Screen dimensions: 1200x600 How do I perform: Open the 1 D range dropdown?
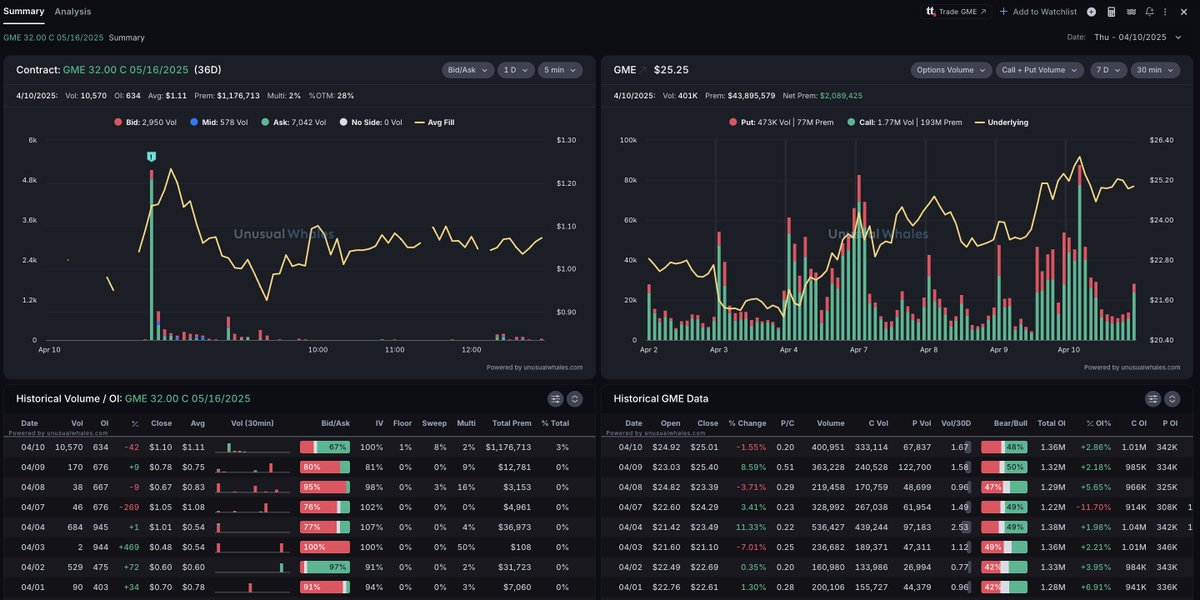click(x=516, y=70)
